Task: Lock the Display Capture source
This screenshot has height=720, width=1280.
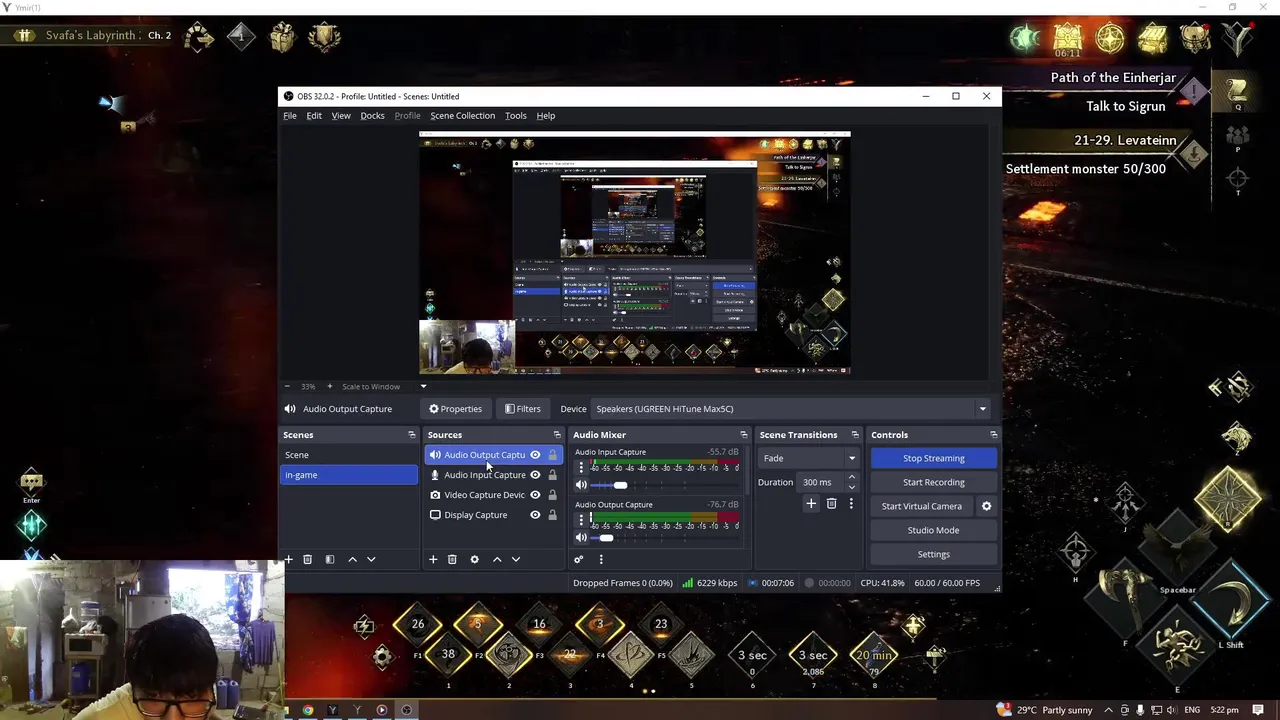Action: [x=552, y=515]
